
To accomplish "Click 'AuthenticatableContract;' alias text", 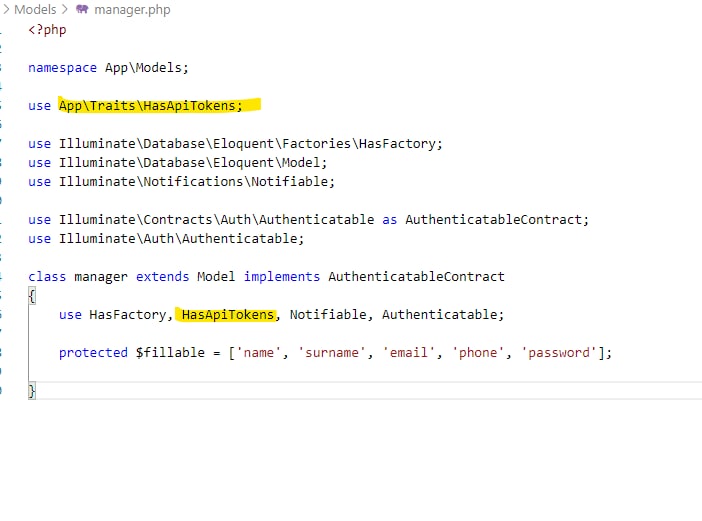I will pyautogui.click(x=497, y=220).
